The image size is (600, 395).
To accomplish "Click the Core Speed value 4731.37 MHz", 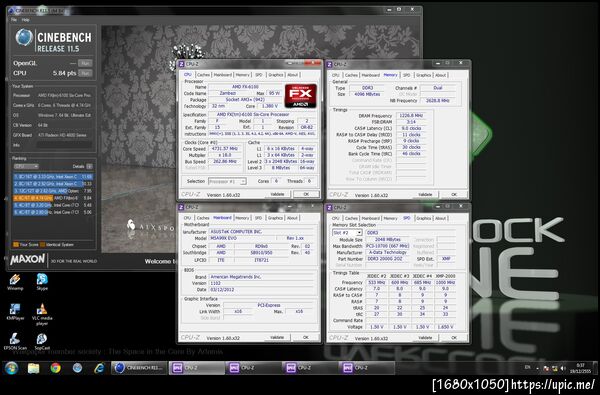I will coord(224,149).
